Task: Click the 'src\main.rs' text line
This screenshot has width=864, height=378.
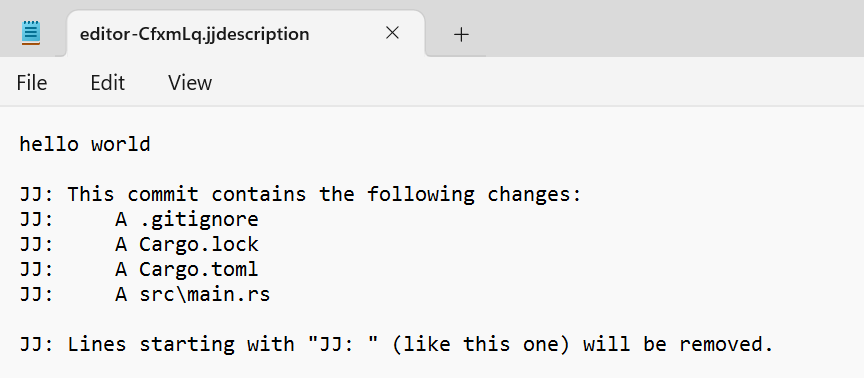Action: [x=145, y=295]
